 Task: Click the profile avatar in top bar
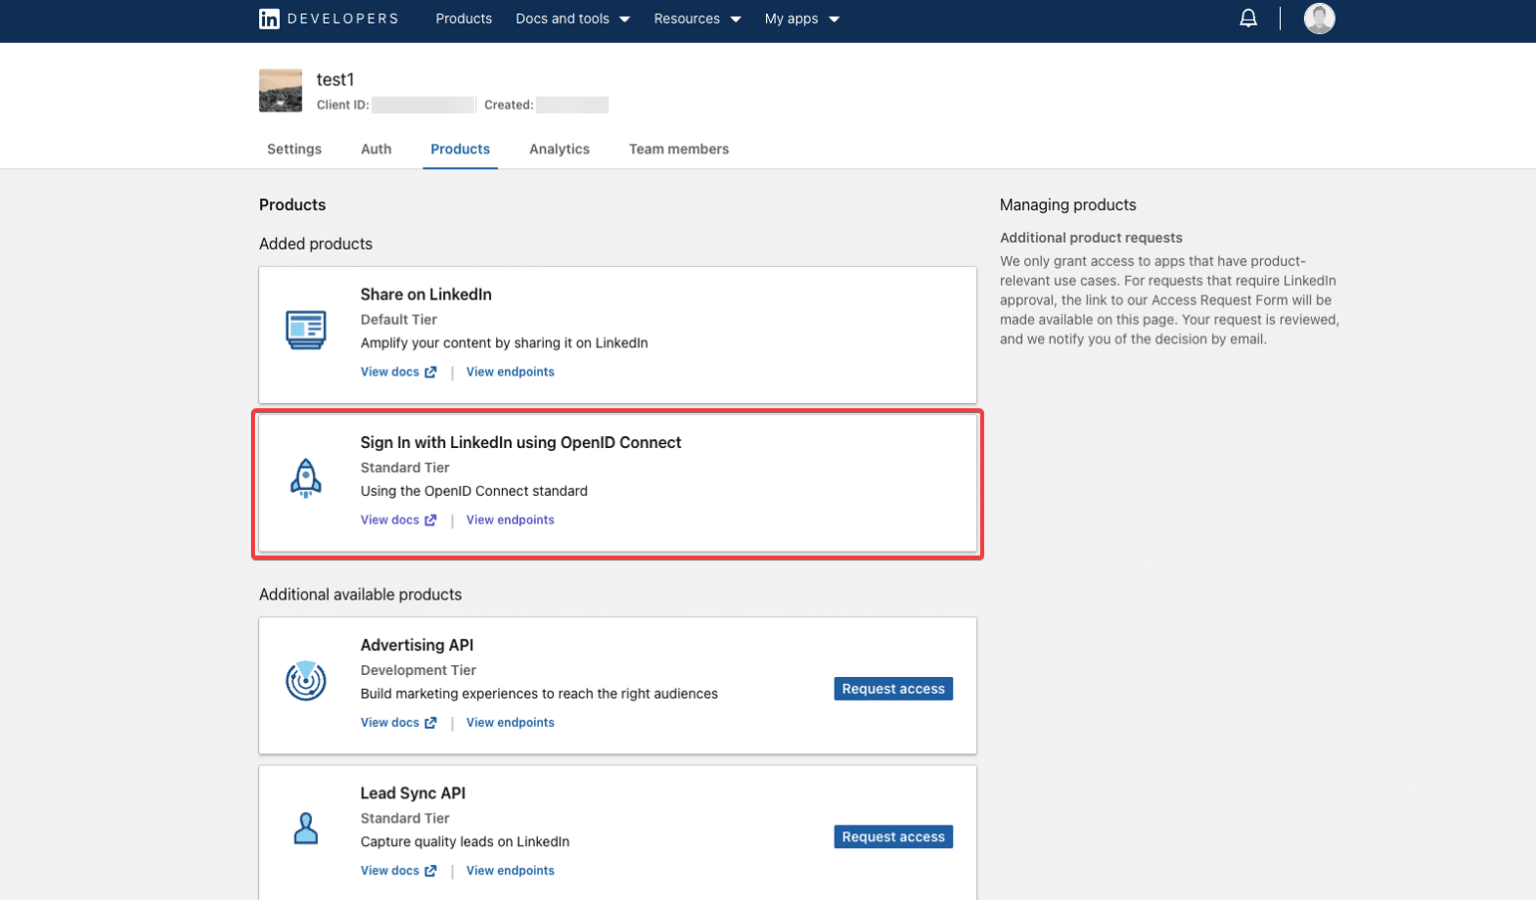1319,18
